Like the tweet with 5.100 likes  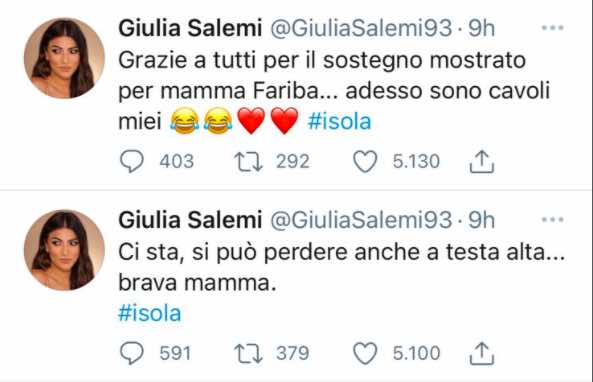point(365,353)
